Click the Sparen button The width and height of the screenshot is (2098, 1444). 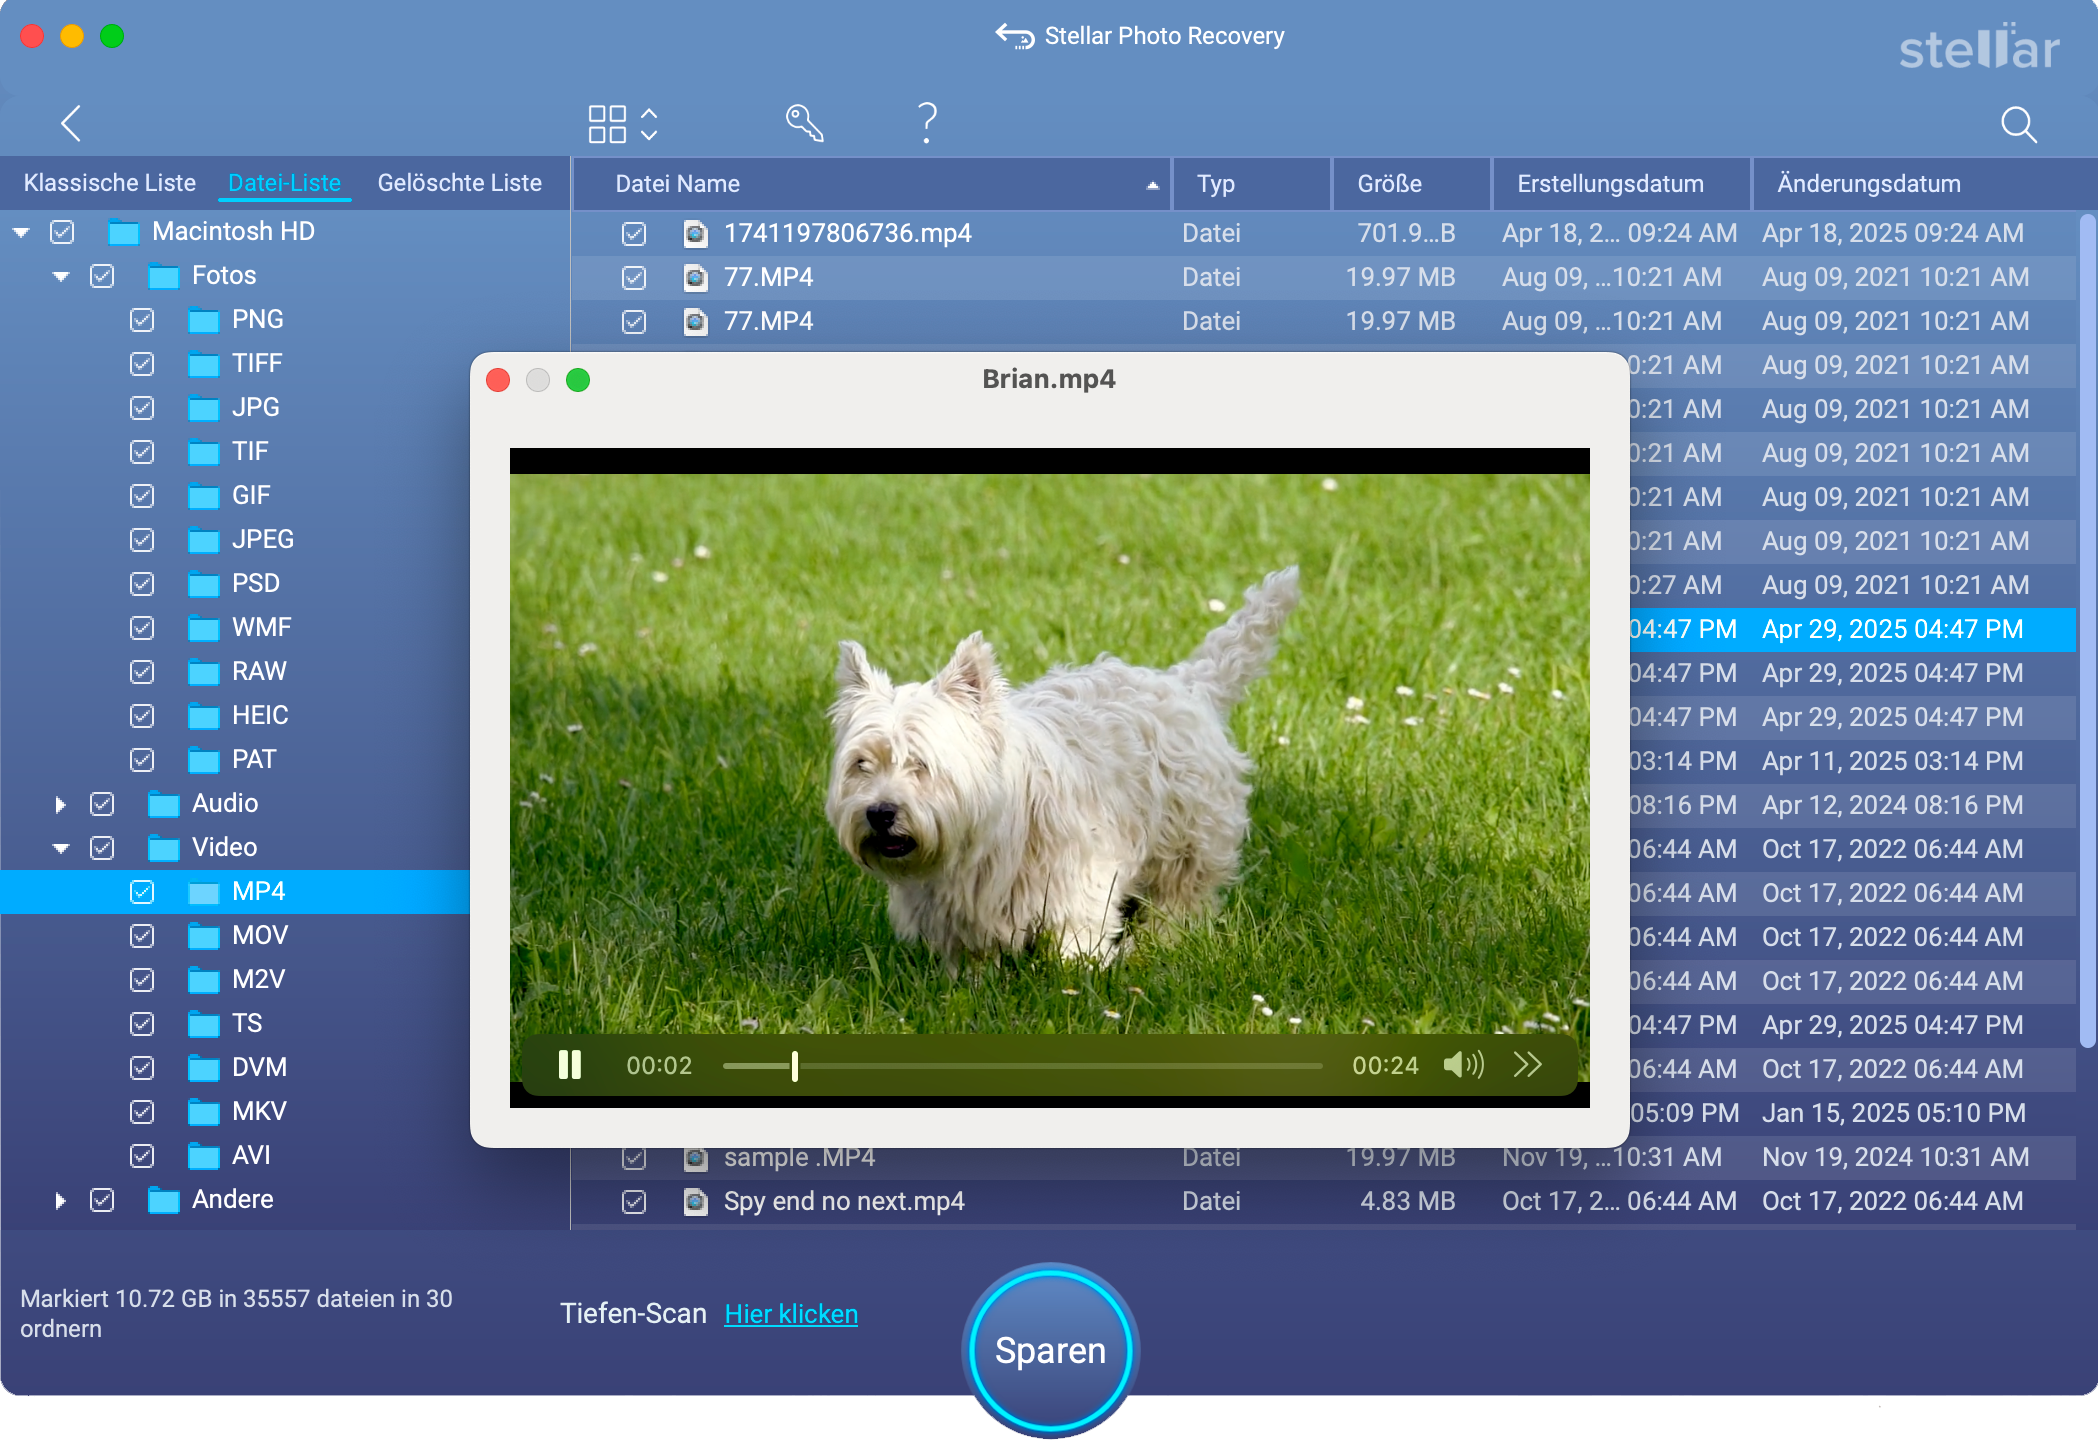click(x=1051, y=1351)
